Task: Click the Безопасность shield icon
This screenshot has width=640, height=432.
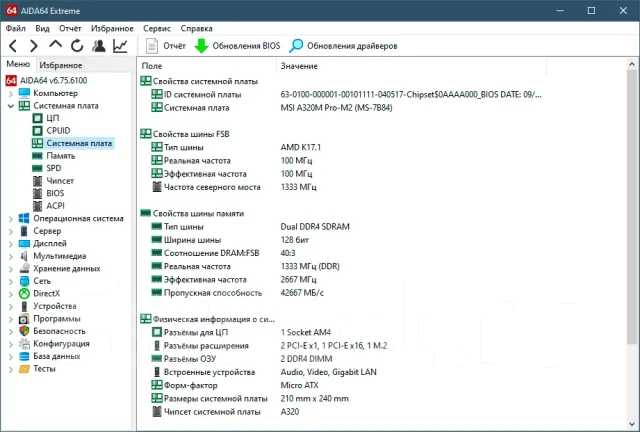Action: [x=24, y=331]
